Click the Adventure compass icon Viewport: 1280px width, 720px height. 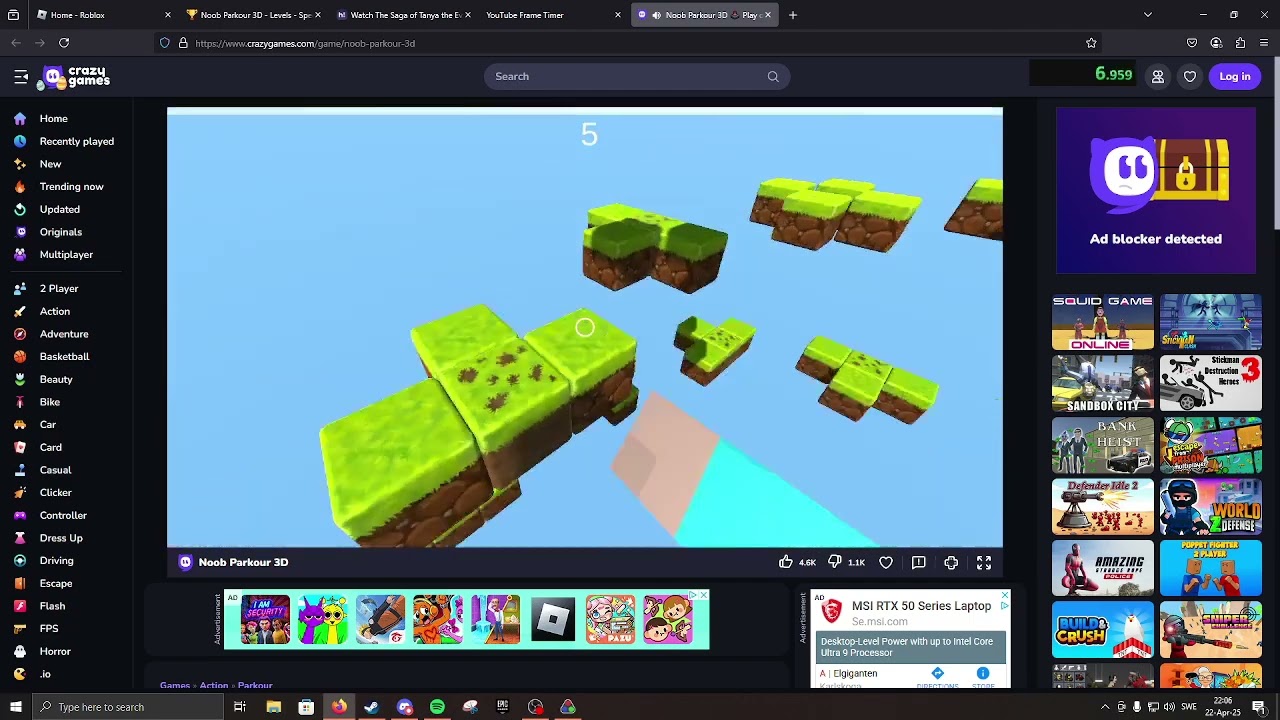[20, 334]
